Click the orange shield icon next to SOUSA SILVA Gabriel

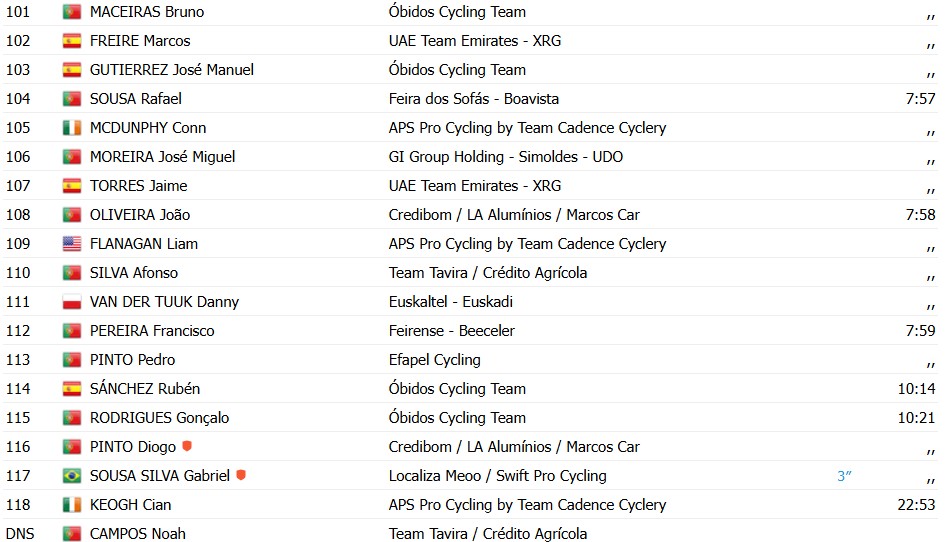coord(241,475)
